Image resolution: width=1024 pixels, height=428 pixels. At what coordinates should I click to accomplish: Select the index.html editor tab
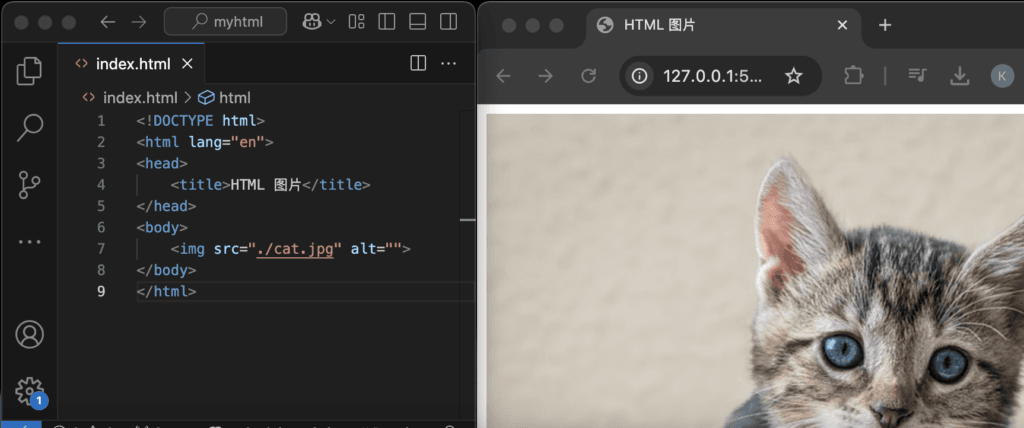click(131, 63)
